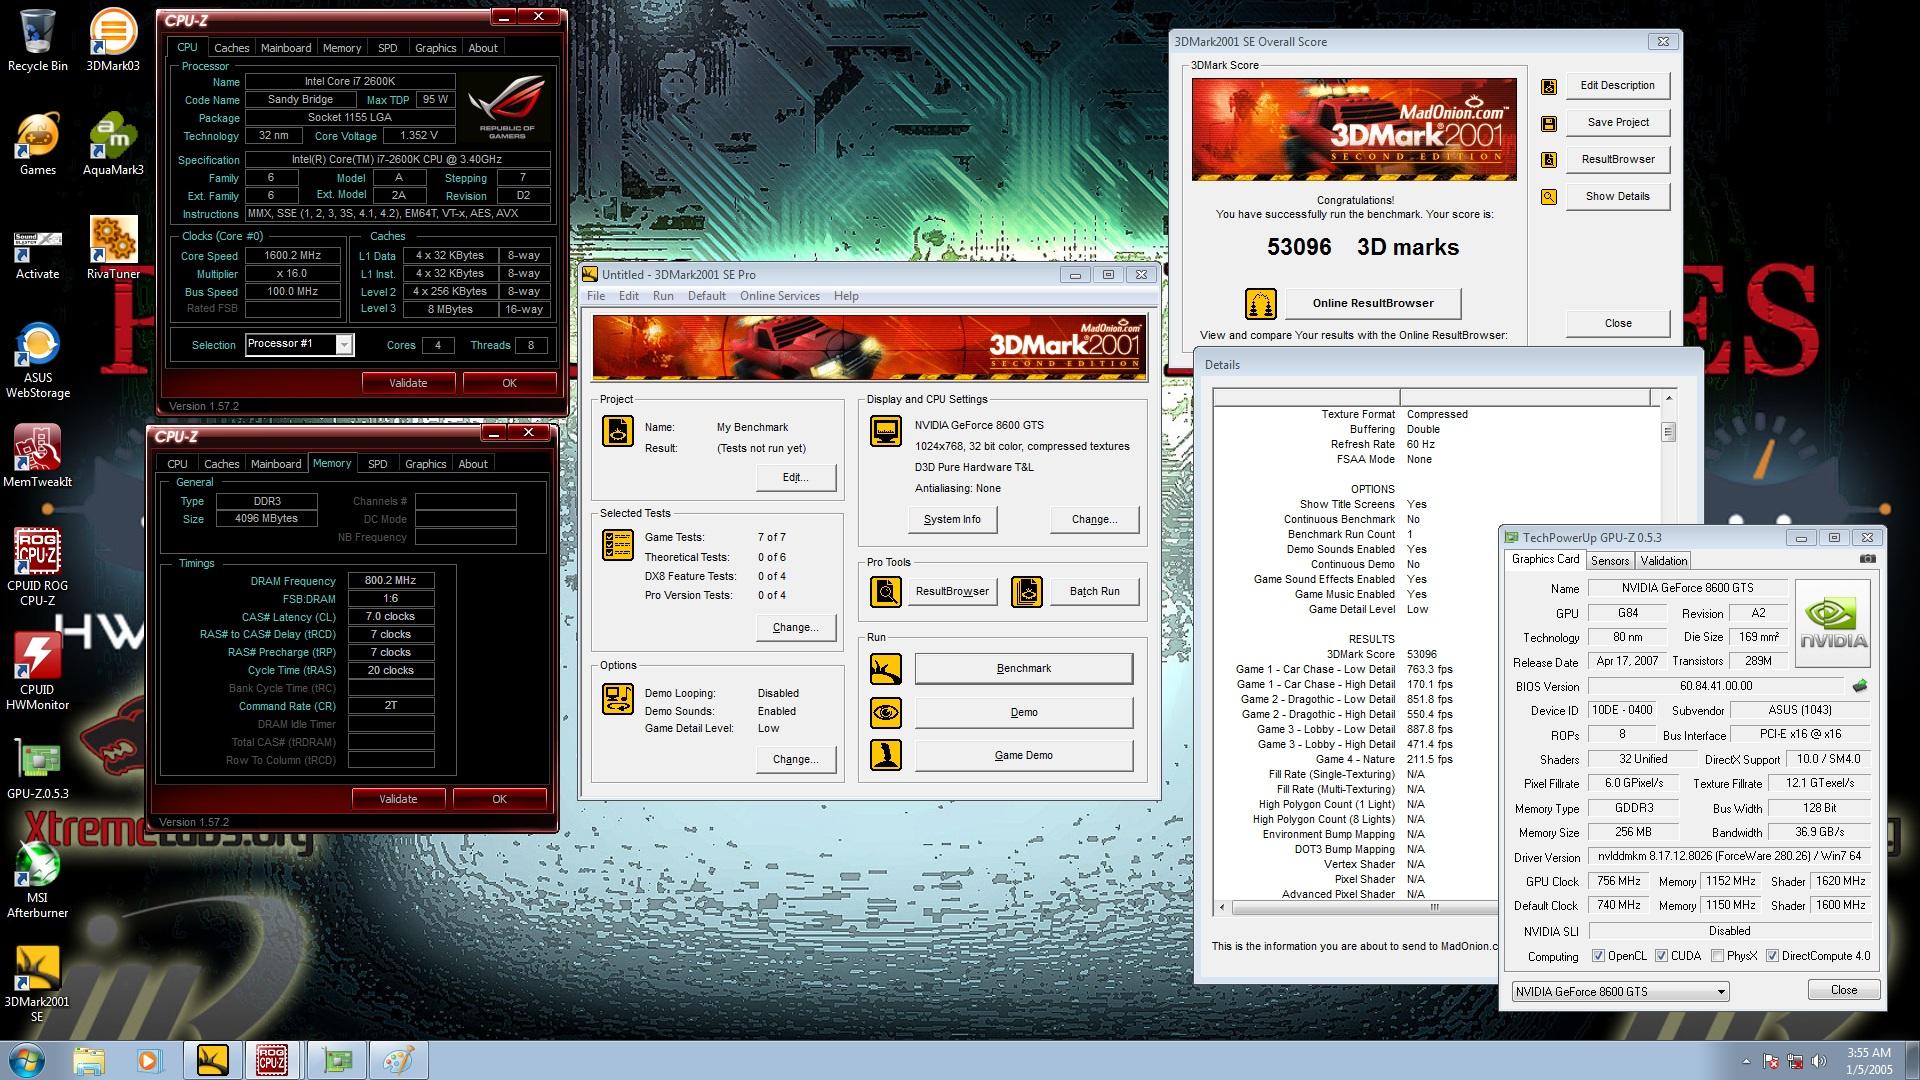The image size is (1920, 1080).
Task: Click the Online ResultBrowser headset icon
Action: (x=1261, y=303)
